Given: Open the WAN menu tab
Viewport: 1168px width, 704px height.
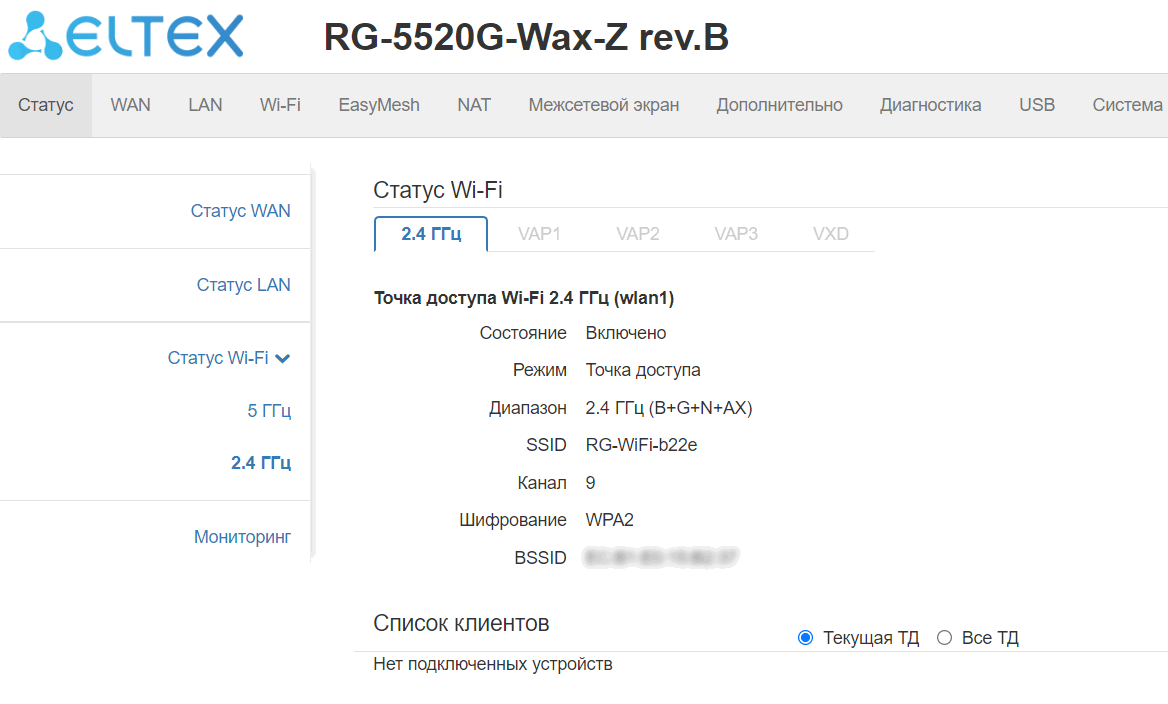Looking at the screenshot, I should coord(130,105).
